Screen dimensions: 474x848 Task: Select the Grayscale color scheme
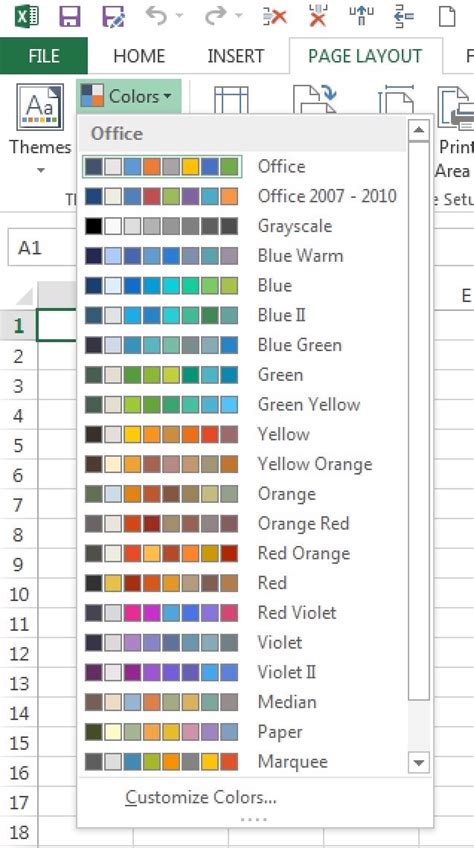tap(242, 226)
